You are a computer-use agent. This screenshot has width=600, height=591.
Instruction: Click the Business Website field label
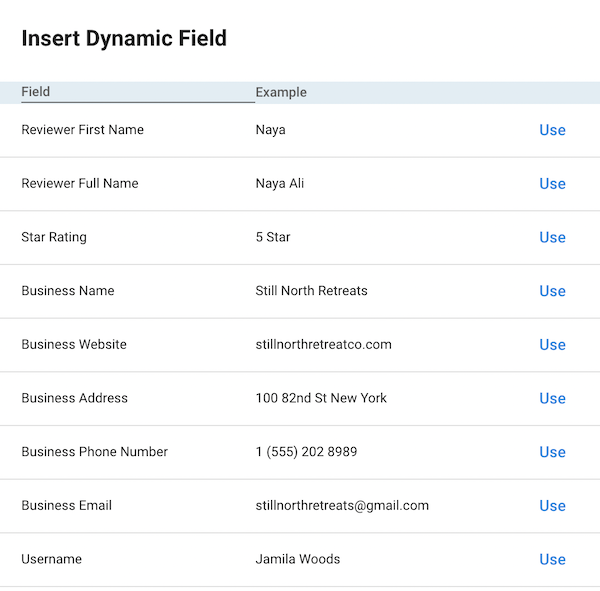point(74,344)
